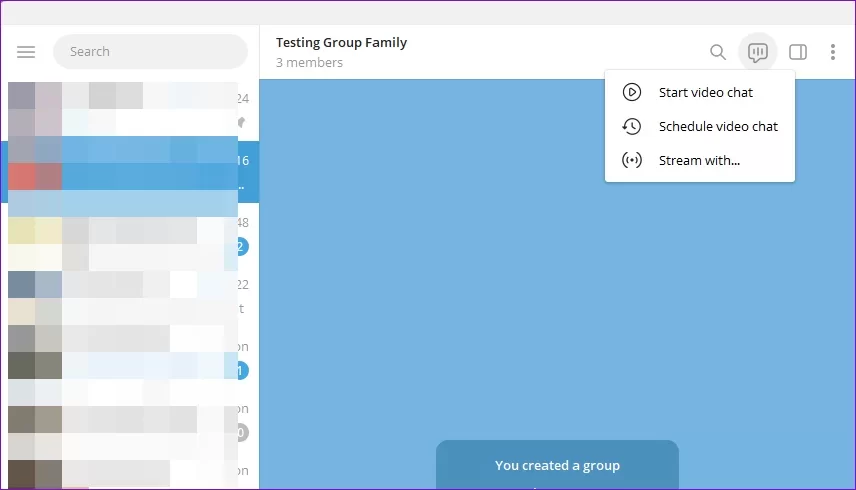
Task: Click the magnifier icon to search this chat
Action: tap(717, 52)
